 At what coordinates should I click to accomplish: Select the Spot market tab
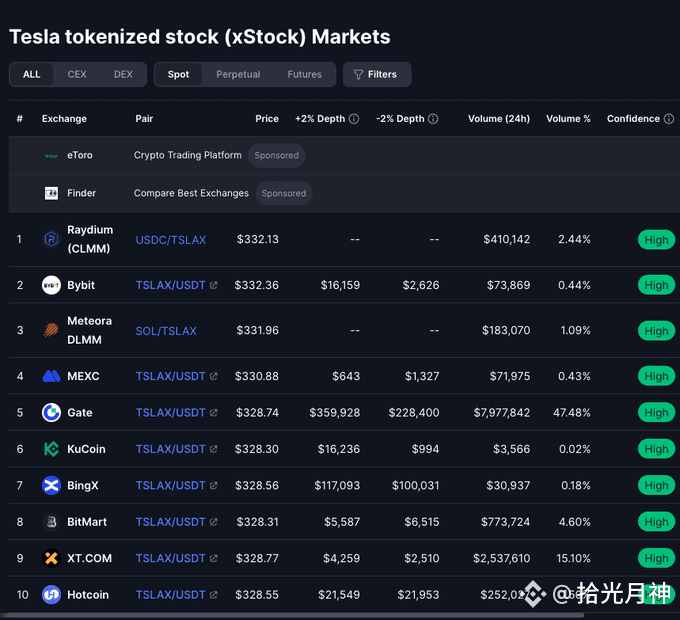[x=178, y=75]
